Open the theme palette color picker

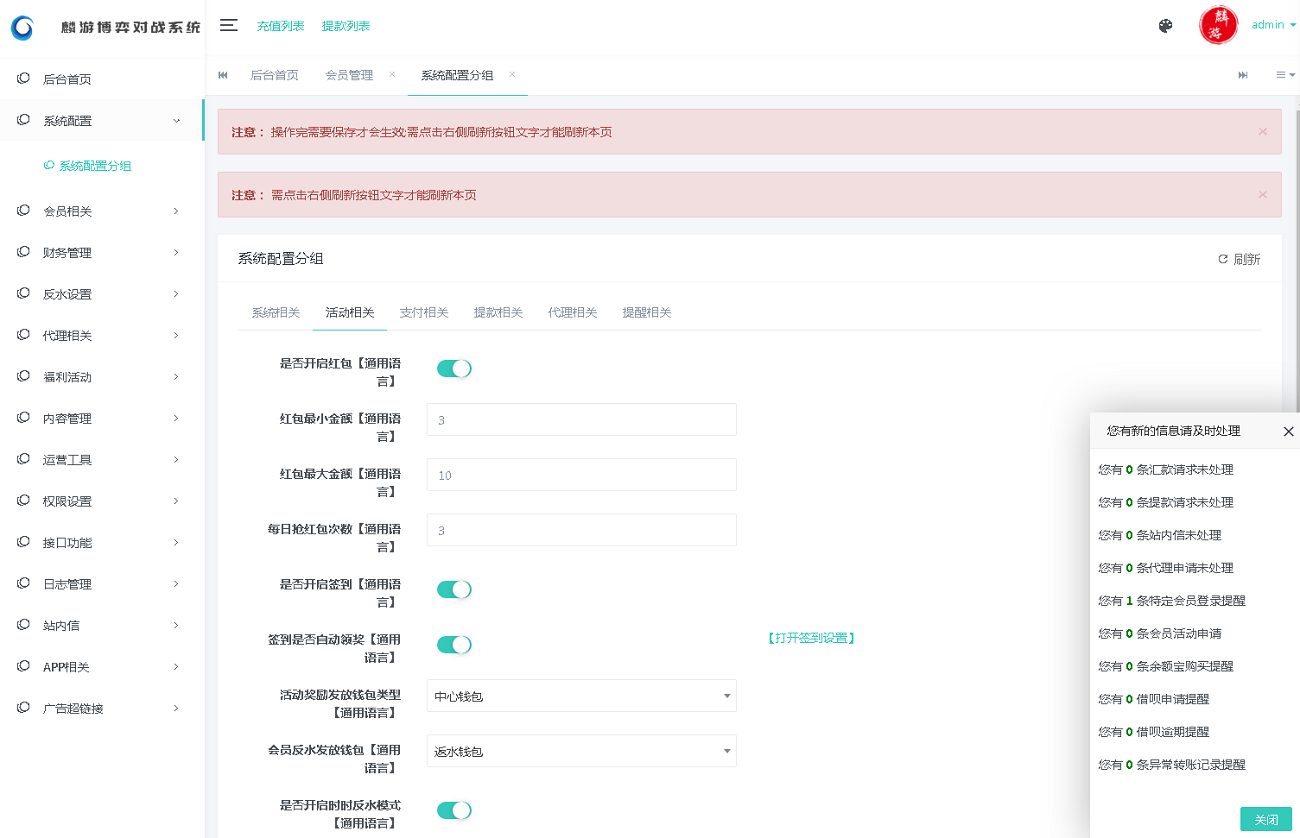(1165, 26)
